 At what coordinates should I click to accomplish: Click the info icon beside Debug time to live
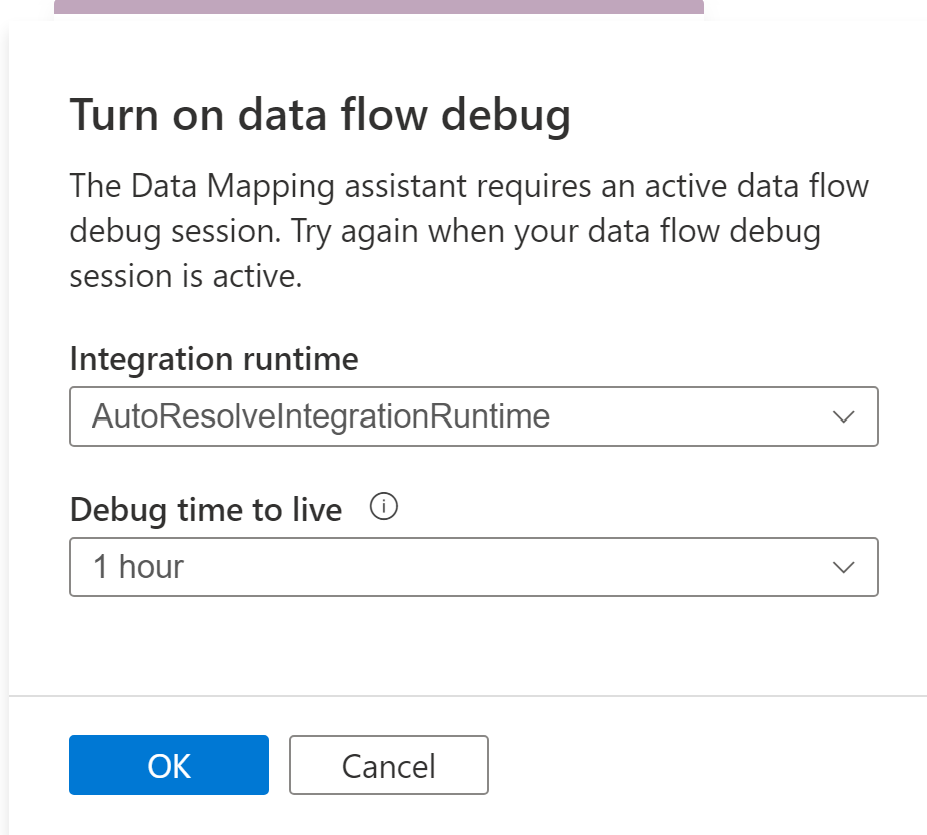[x=383, y=507]
